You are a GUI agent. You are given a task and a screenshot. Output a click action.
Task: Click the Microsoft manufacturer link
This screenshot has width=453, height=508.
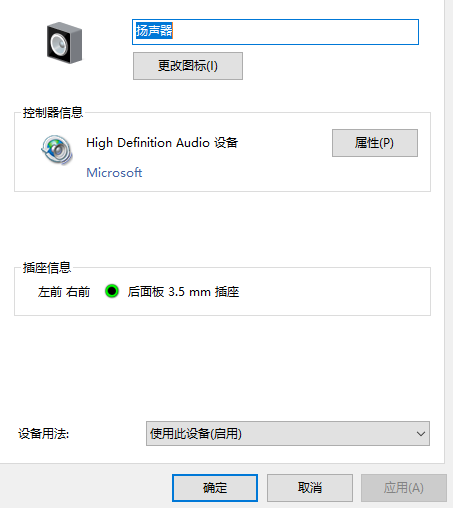tap(114, 173)
